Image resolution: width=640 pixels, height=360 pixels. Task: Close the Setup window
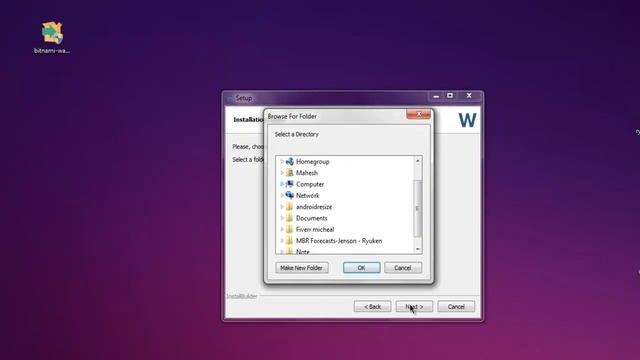click(x=469, y=96)
